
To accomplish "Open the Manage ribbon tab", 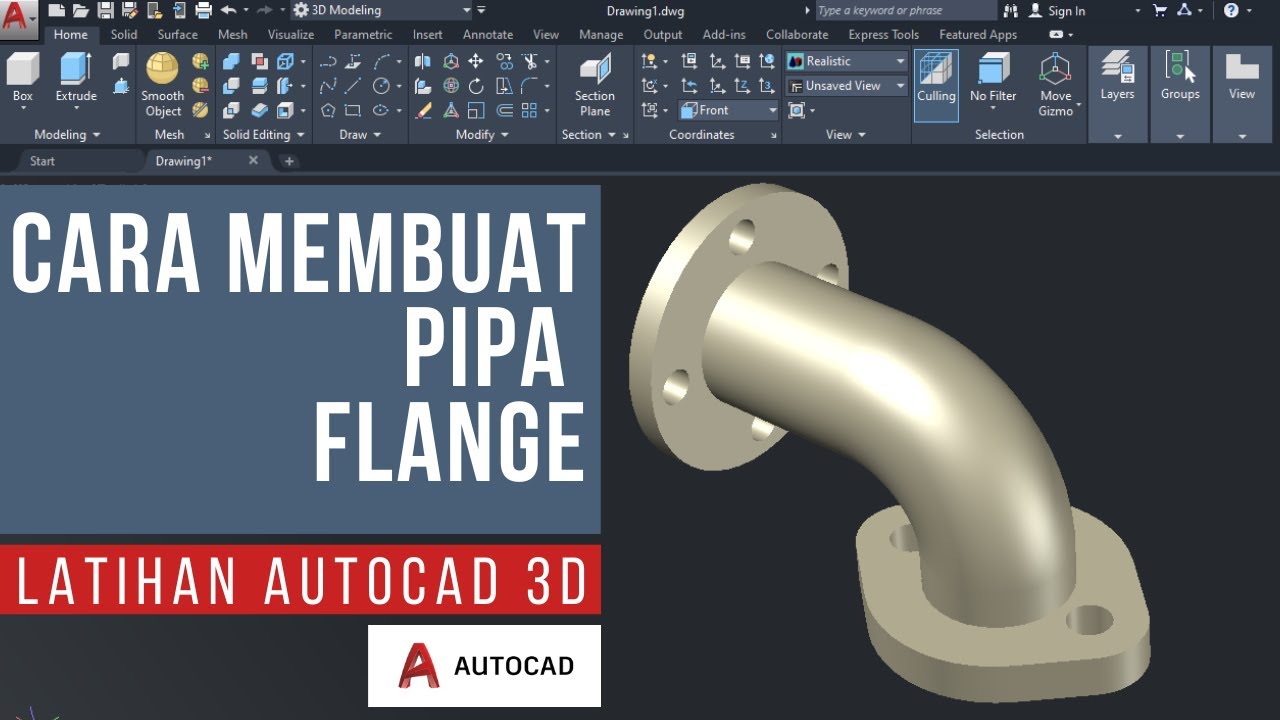I will coord(601,34).
